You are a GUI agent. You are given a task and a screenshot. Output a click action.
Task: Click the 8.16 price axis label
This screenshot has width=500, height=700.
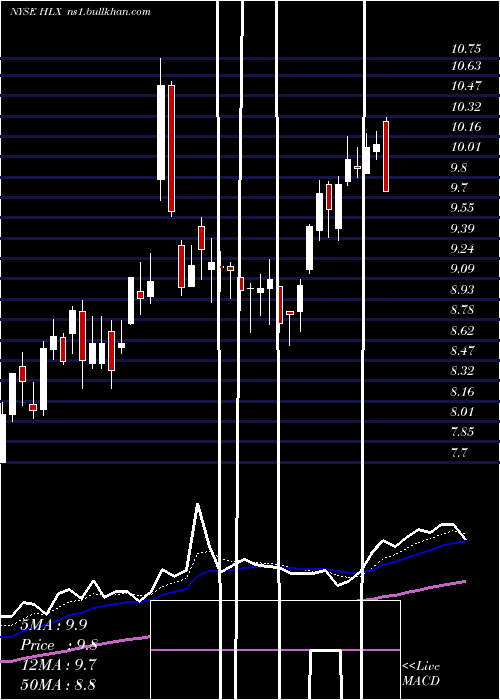click(x=462, y=392)
